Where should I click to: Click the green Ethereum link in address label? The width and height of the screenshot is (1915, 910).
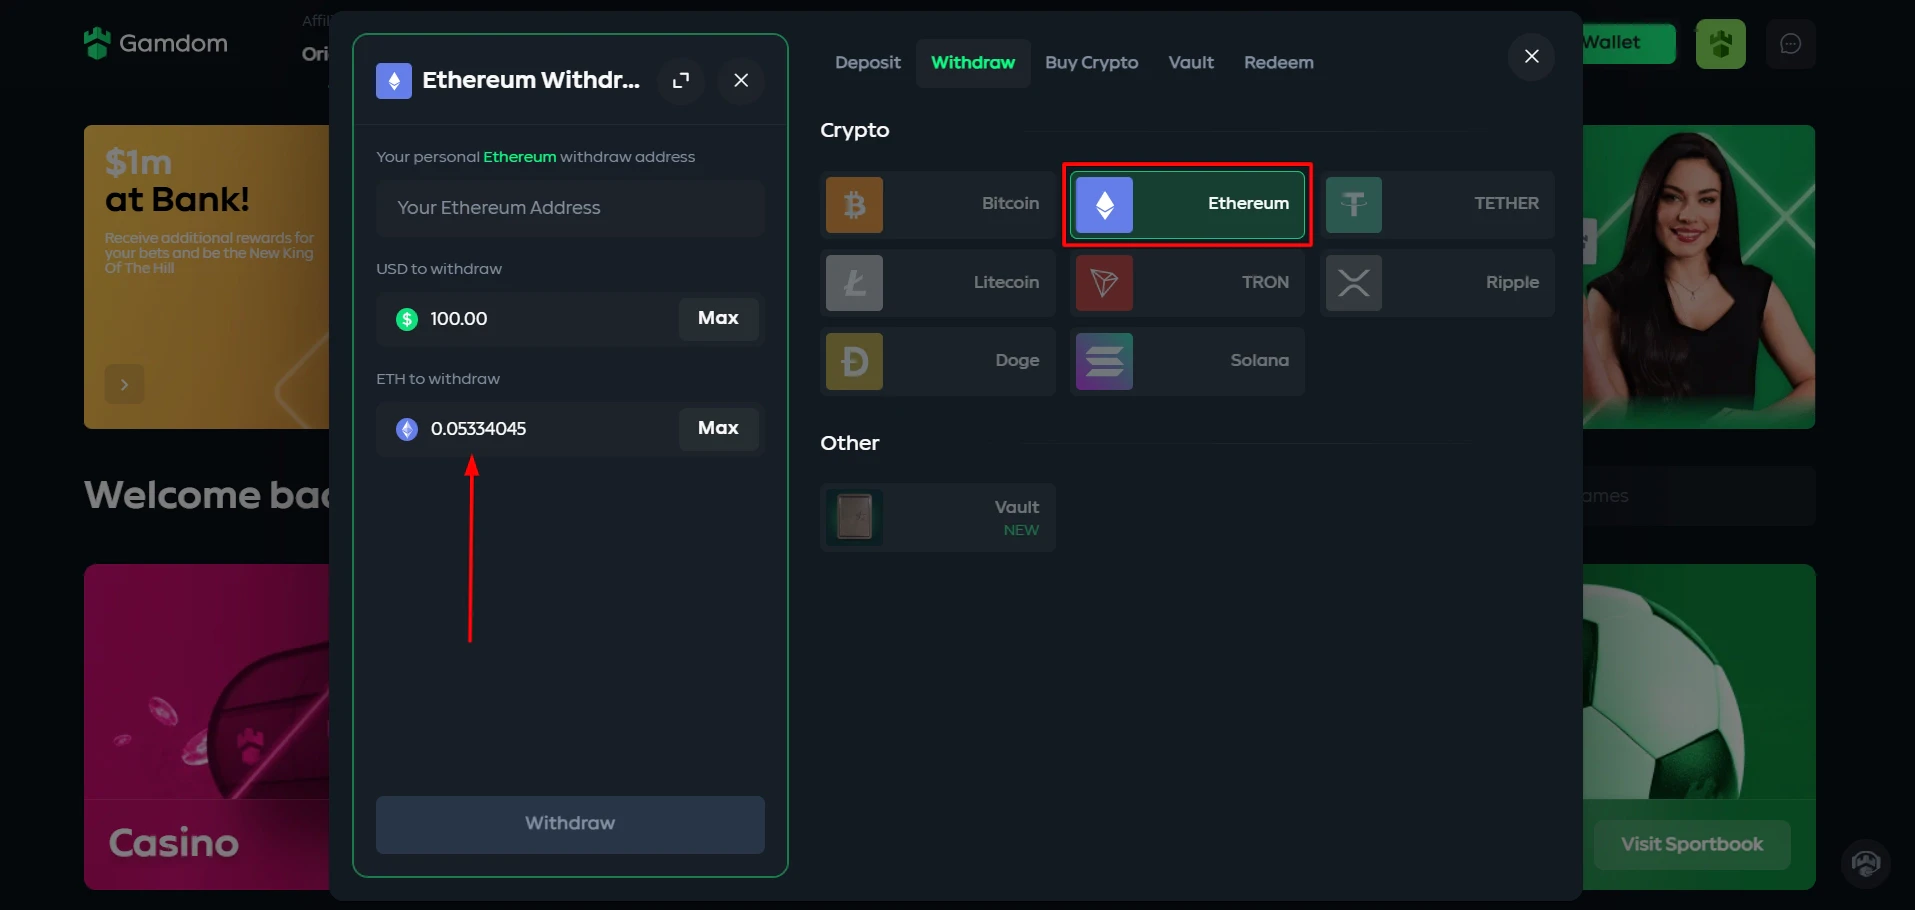coord(519,157)
